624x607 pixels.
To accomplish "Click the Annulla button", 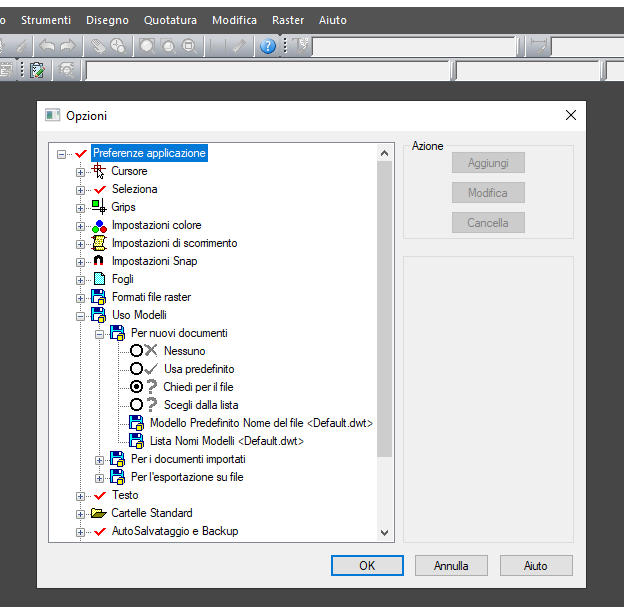I will pyautogui.click(x=451, y=566).
